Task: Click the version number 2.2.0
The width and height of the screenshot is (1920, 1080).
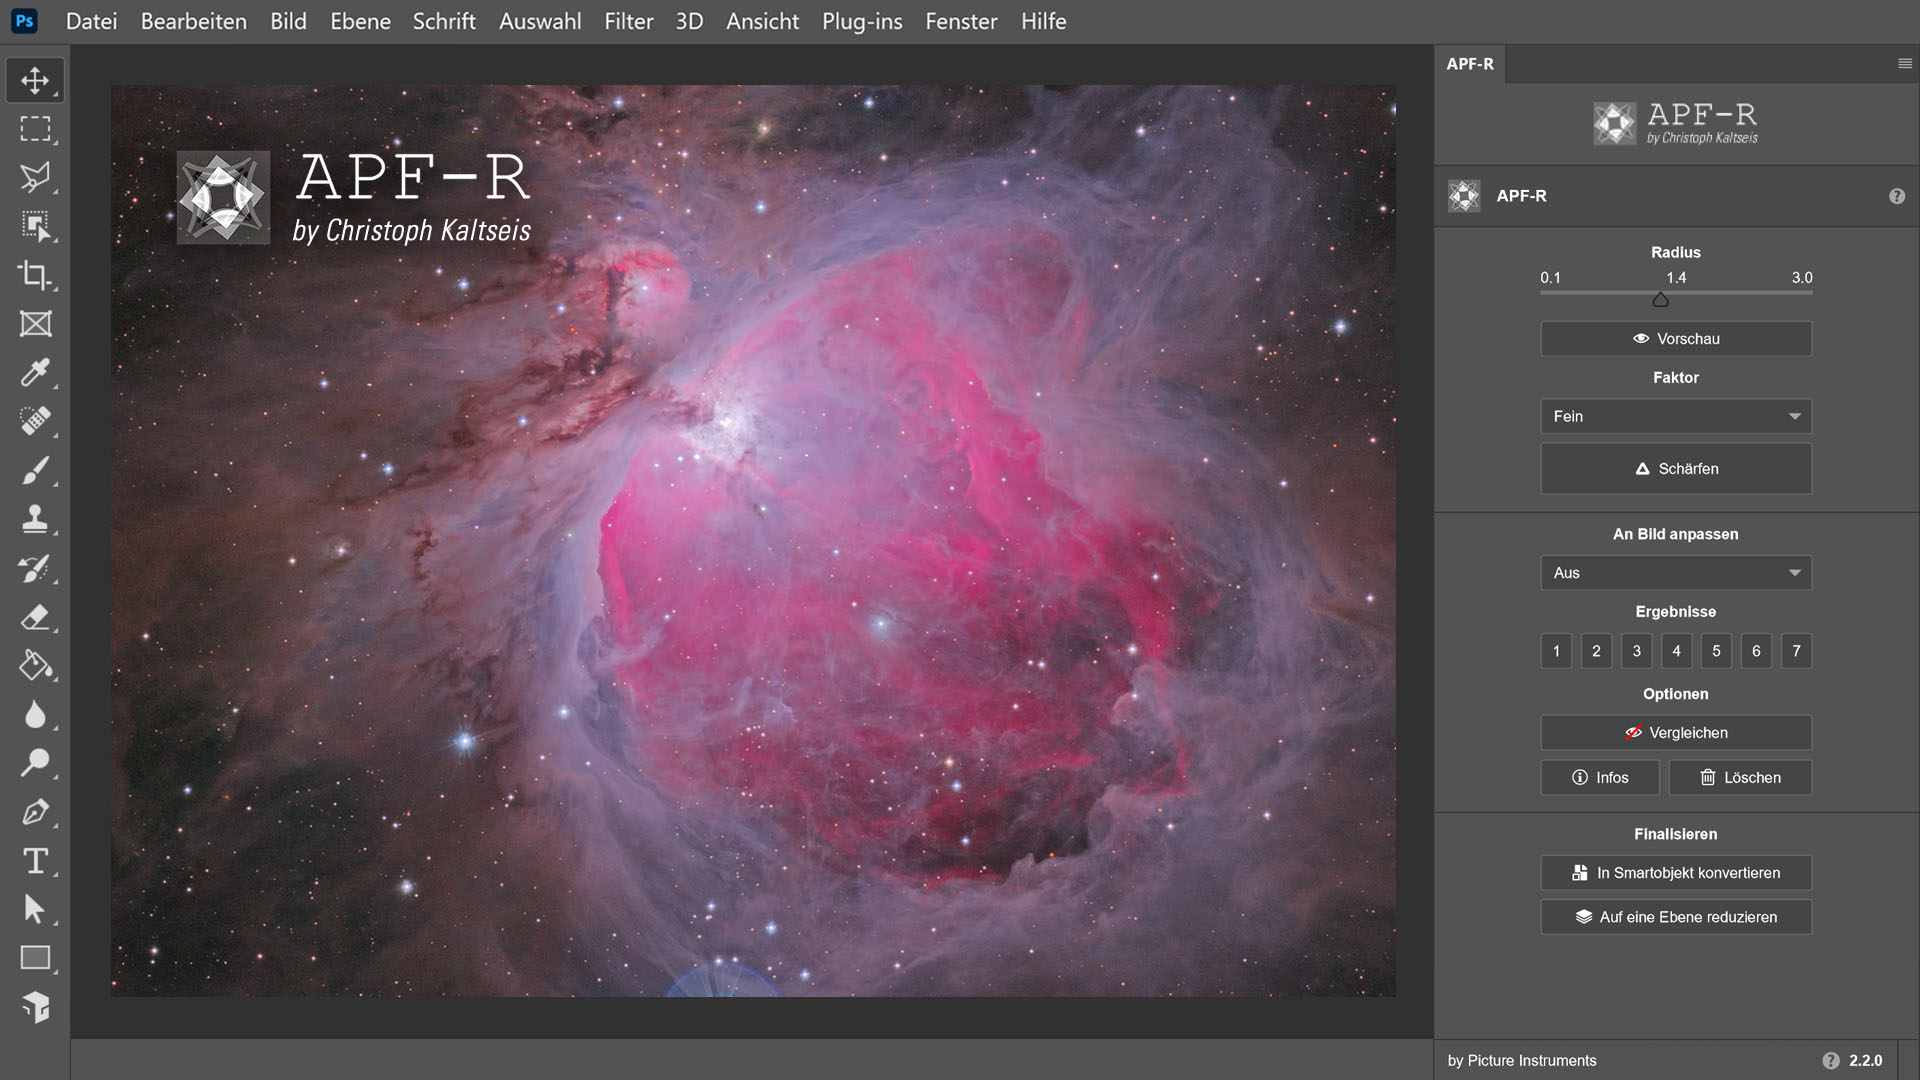Action: [1866, 1061]
